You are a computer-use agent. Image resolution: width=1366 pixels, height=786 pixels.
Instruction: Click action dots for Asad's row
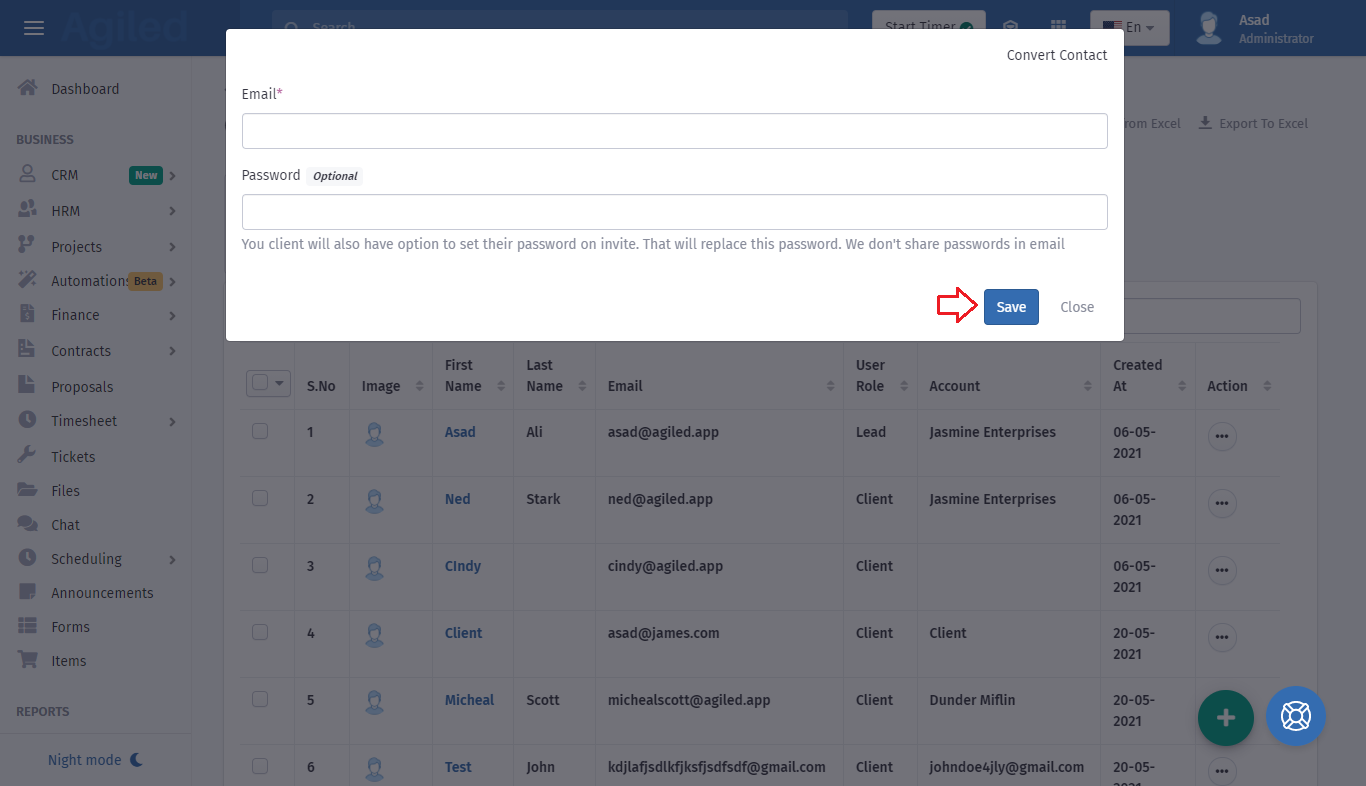[x=1222, y=437]
